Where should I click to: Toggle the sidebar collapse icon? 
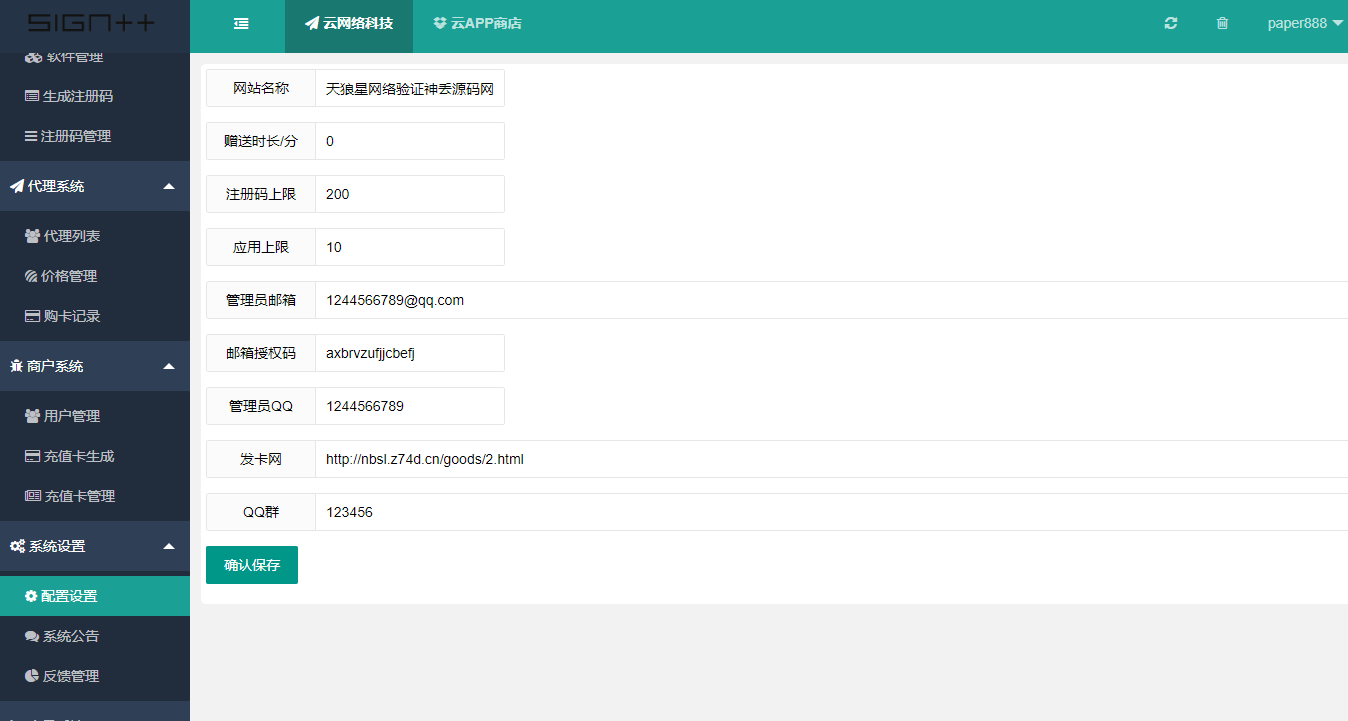click(x=241, y=24)
